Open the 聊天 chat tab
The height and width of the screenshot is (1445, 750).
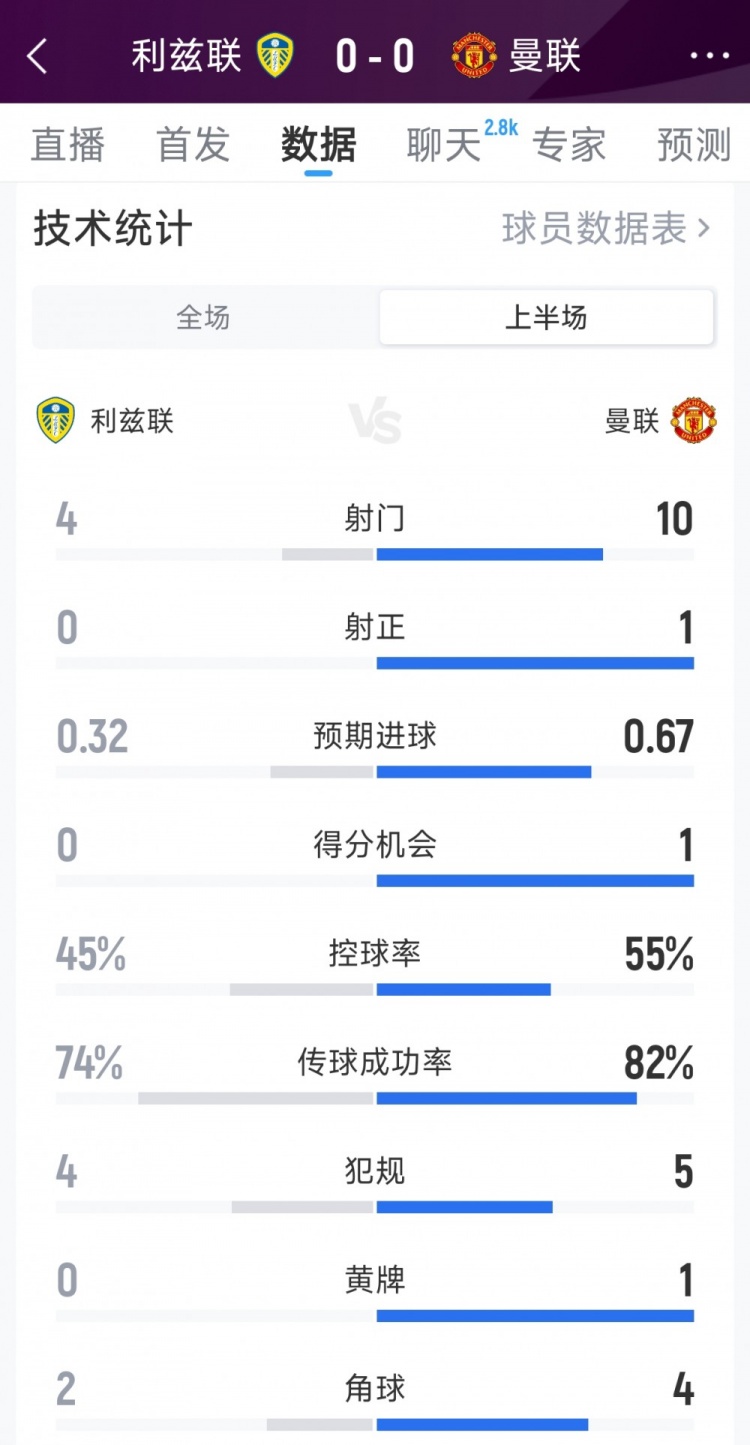click(443, 146)
